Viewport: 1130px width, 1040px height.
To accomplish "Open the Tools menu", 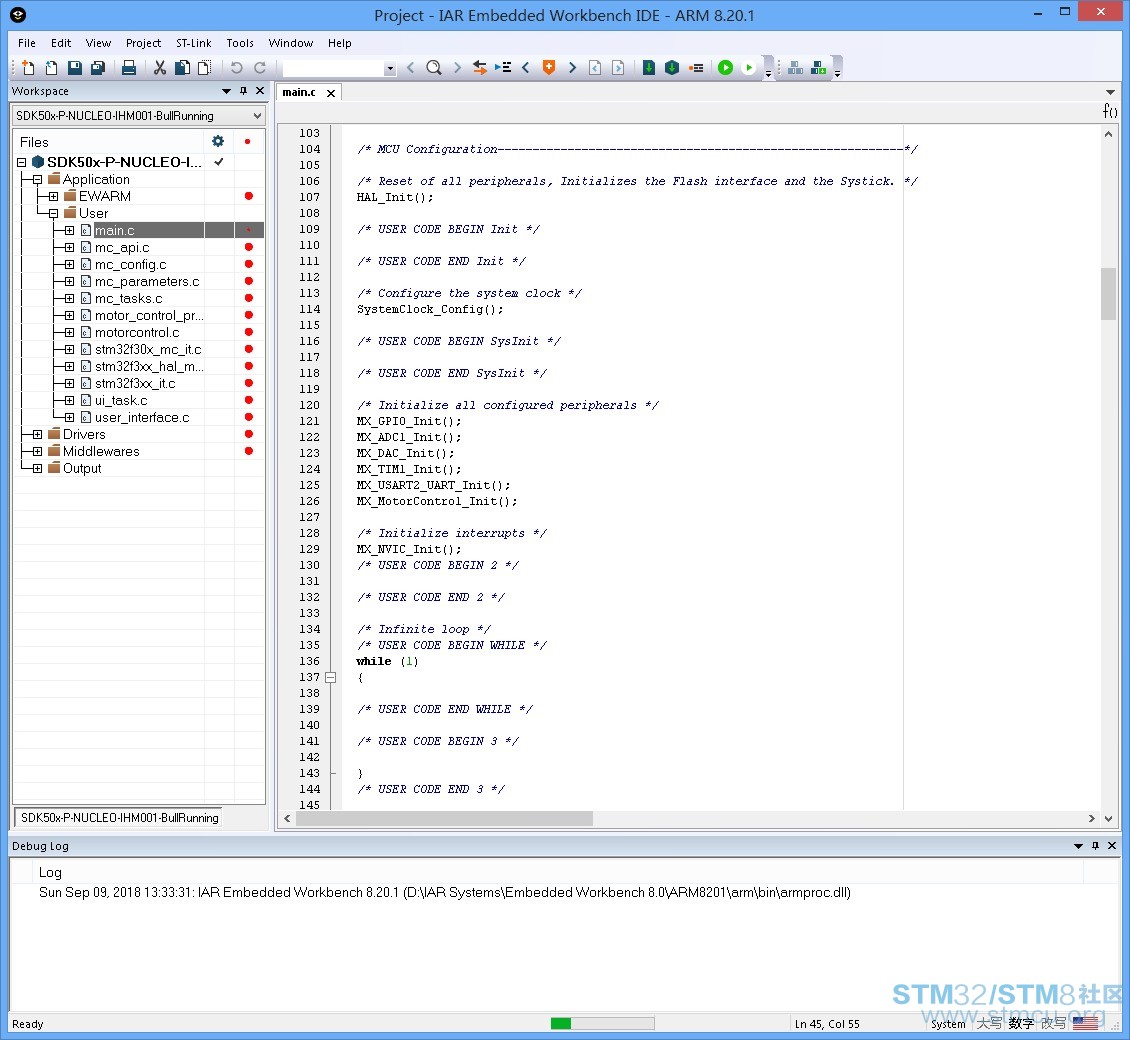I will (240, 43).
